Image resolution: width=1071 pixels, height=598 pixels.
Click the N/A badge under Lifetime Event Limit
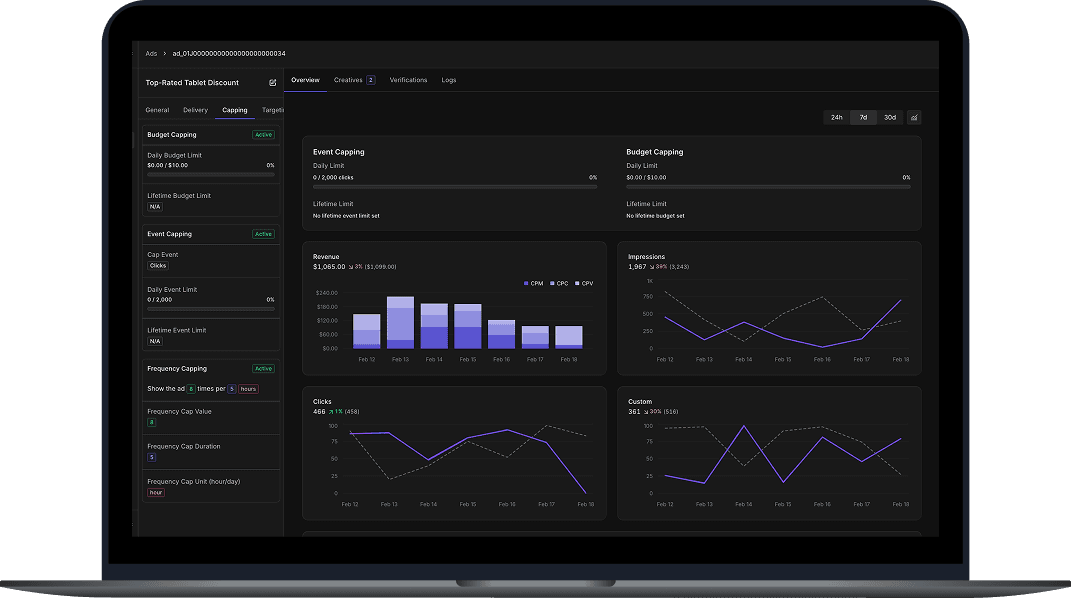(155, 341)
